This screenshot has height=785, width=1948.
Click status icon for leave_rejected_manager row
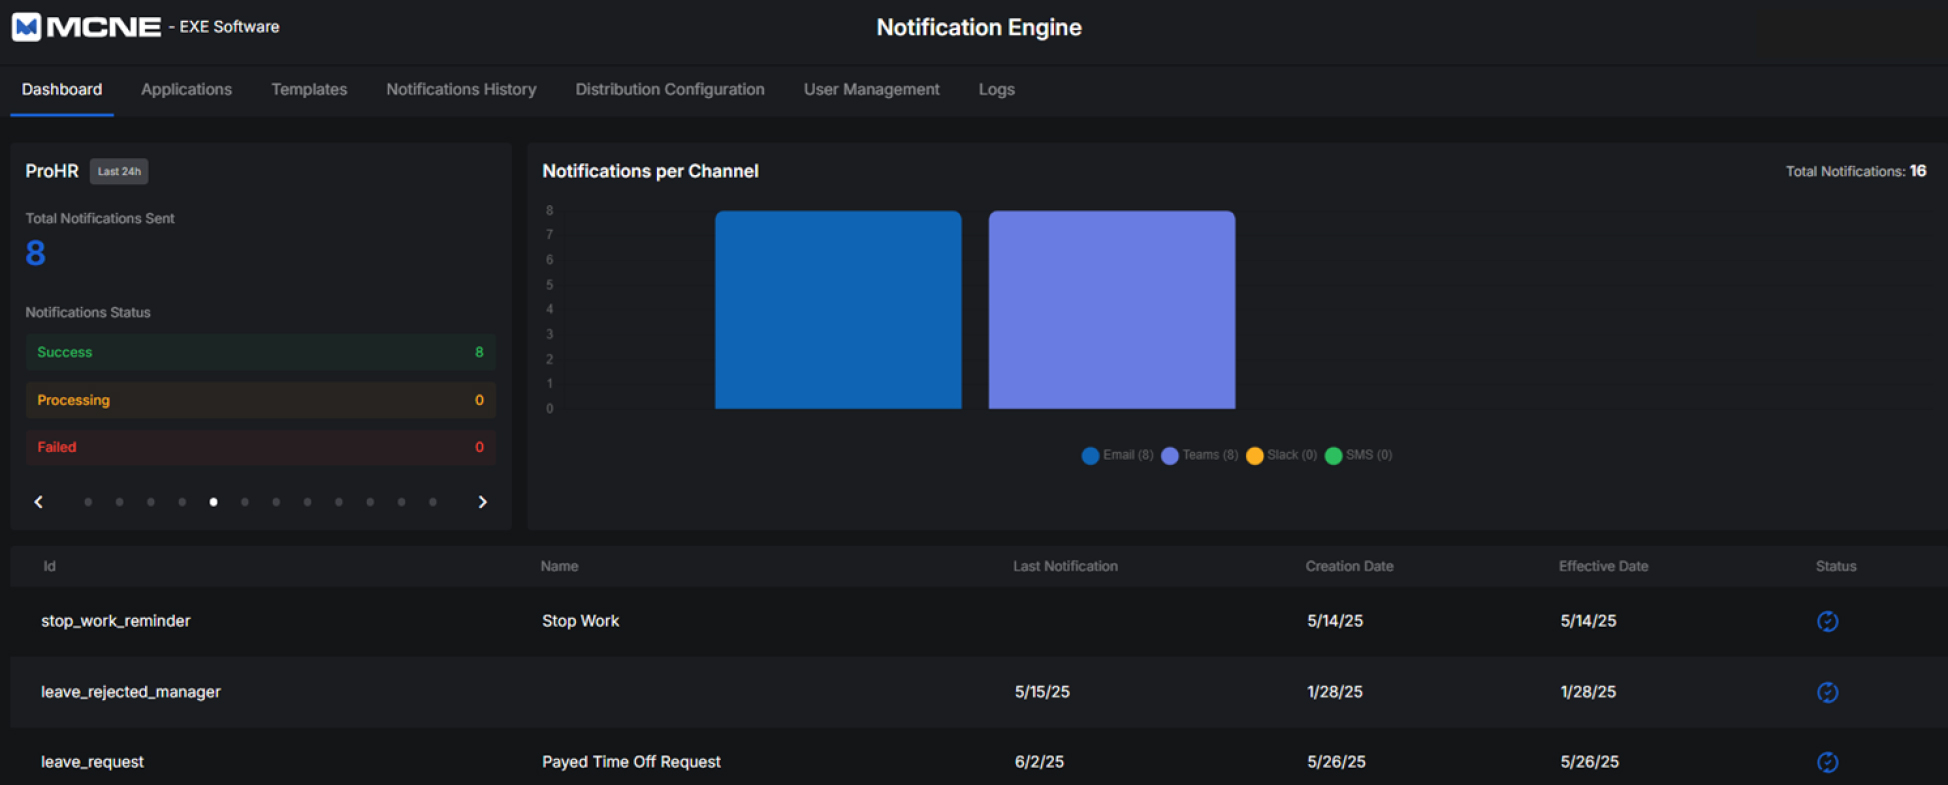click(1827, 692)
